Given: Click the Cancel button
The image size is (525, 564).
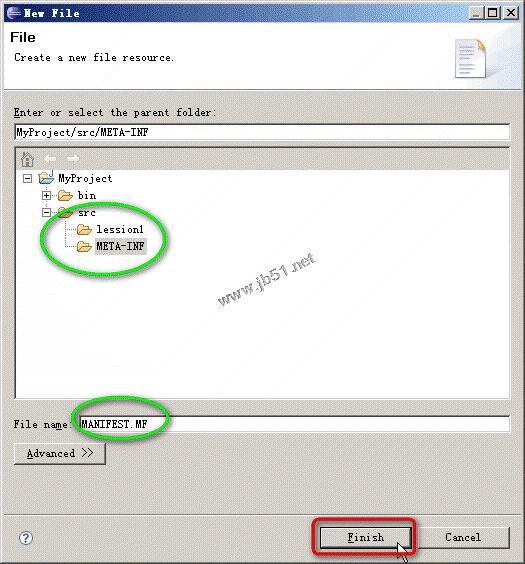Looking at the screenshot, I should tap(463, 537).
